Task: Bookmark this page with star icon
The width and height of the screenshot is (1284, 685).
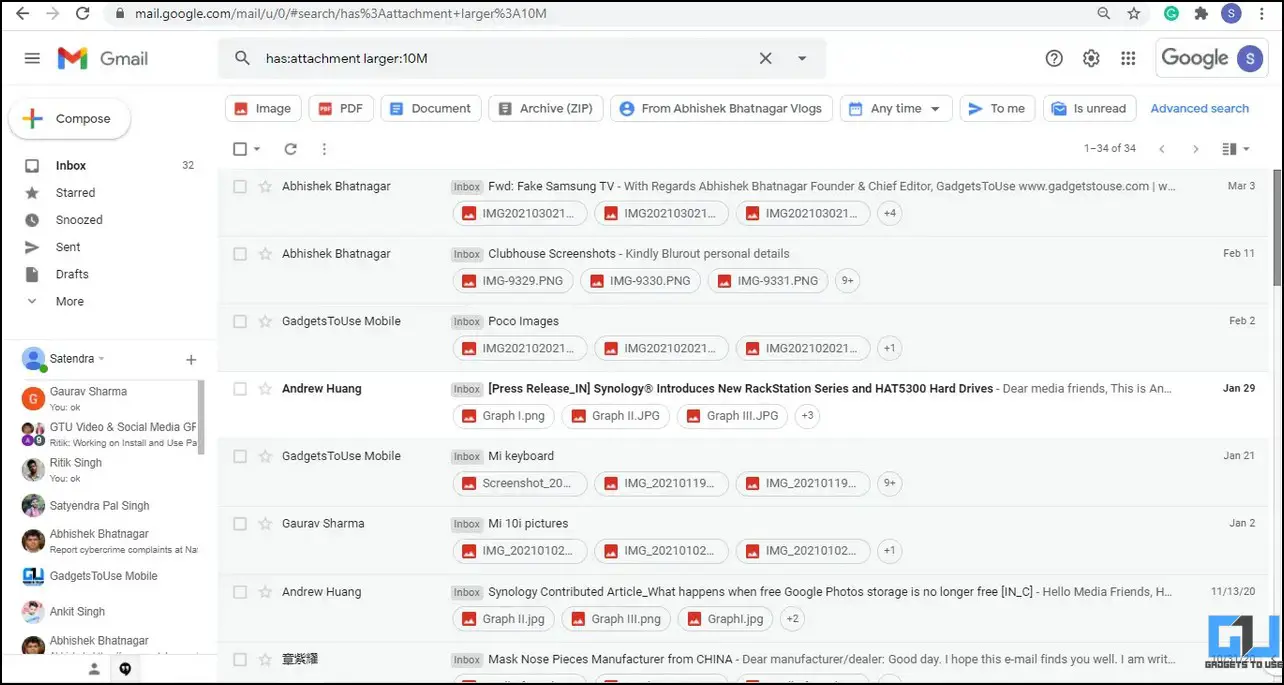Action: pyautogui.click(x=1133, y=14)
